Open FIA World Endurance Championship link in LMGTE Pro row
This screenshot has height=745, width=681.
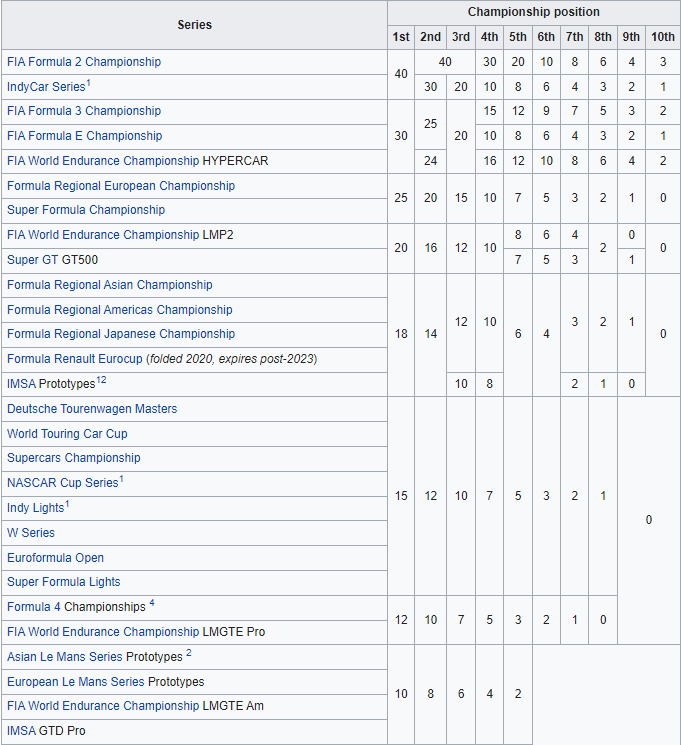103,632
